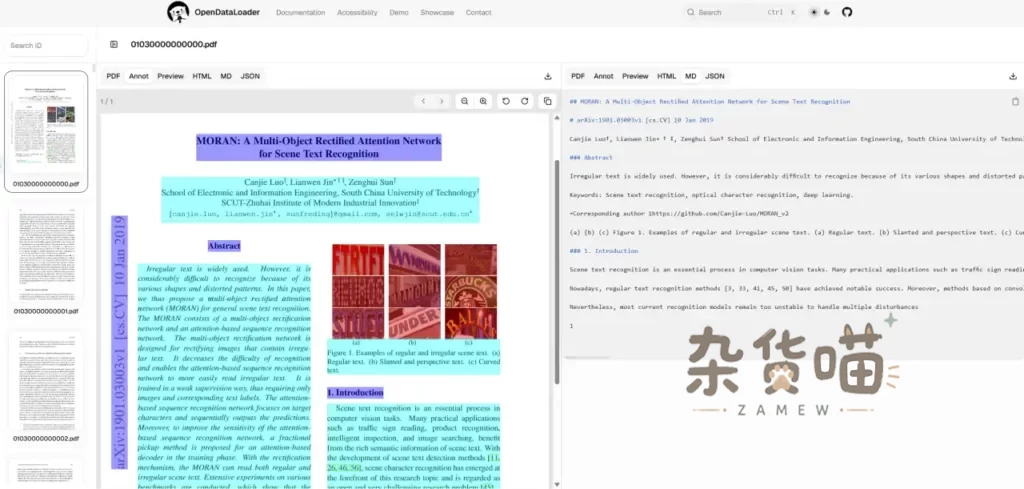1024x489 pixels.
Task: Click the '### 1. Introduction' markdown line
Action: (x=603, y=251)
